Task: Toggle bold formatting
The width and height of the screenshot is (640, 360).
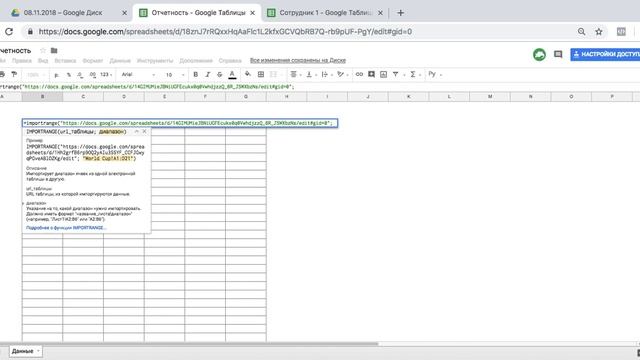Action: click(x=196, y=74)
